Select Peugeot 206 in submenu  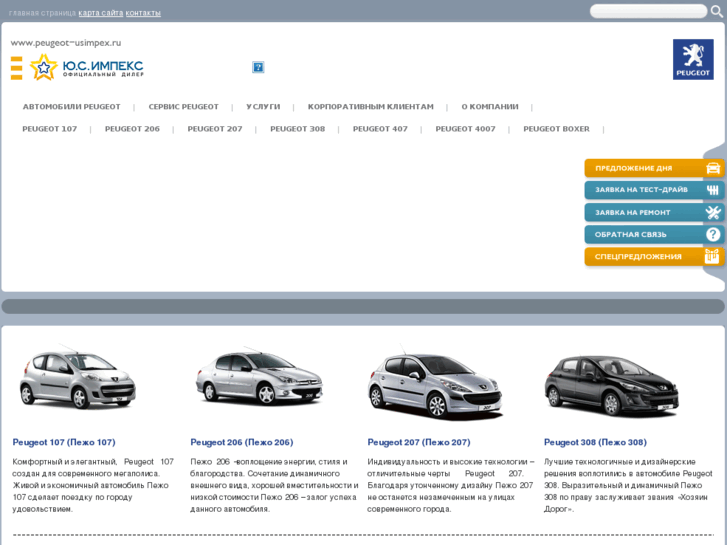132,129
